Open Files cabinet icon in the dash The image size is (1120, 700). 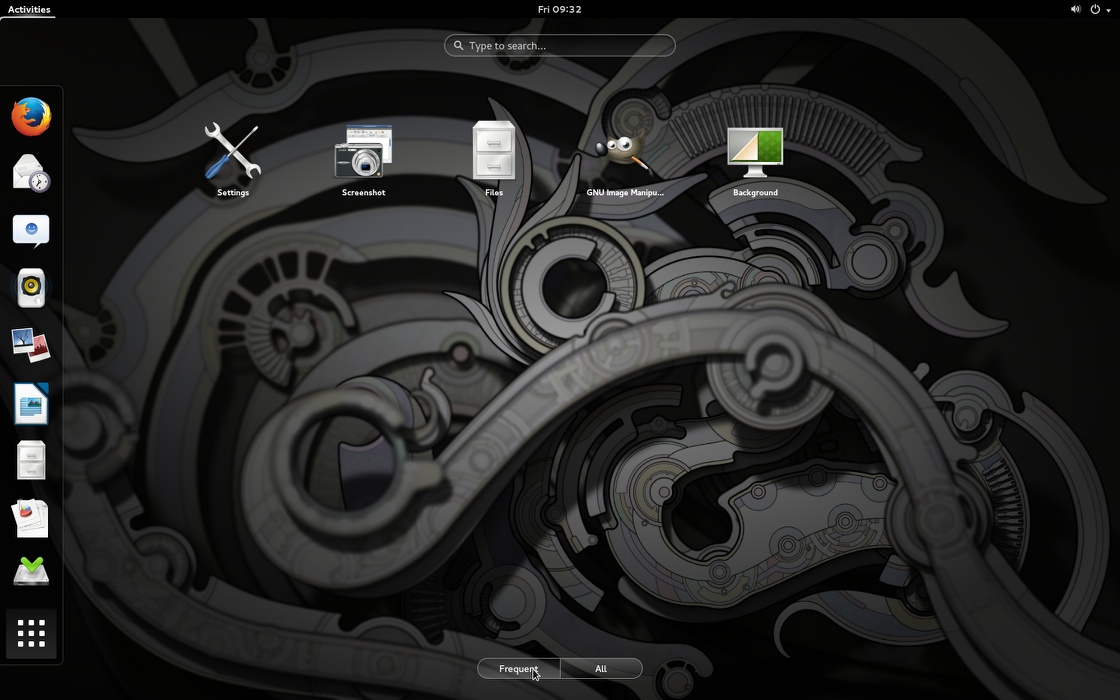pyautogui.click(x=31, y=460)
